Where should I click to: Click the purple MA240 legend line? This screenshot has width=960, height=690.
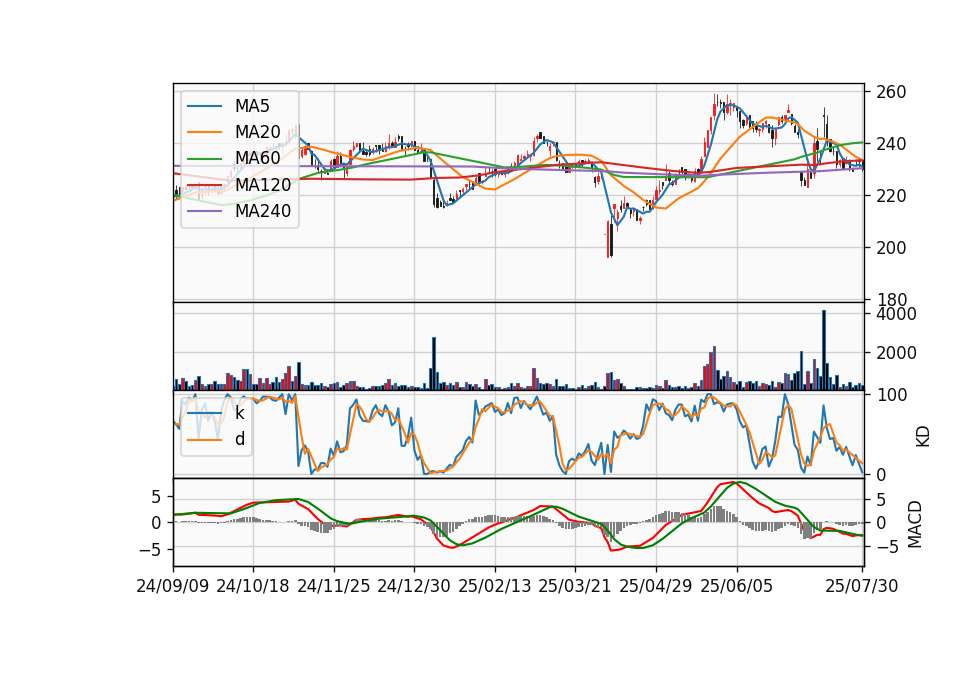204,211
